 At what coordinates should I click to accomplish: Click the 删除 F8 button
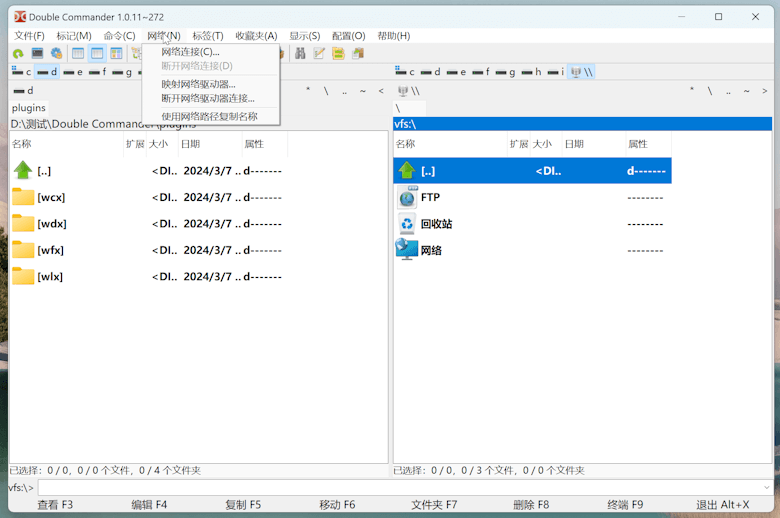531,505
